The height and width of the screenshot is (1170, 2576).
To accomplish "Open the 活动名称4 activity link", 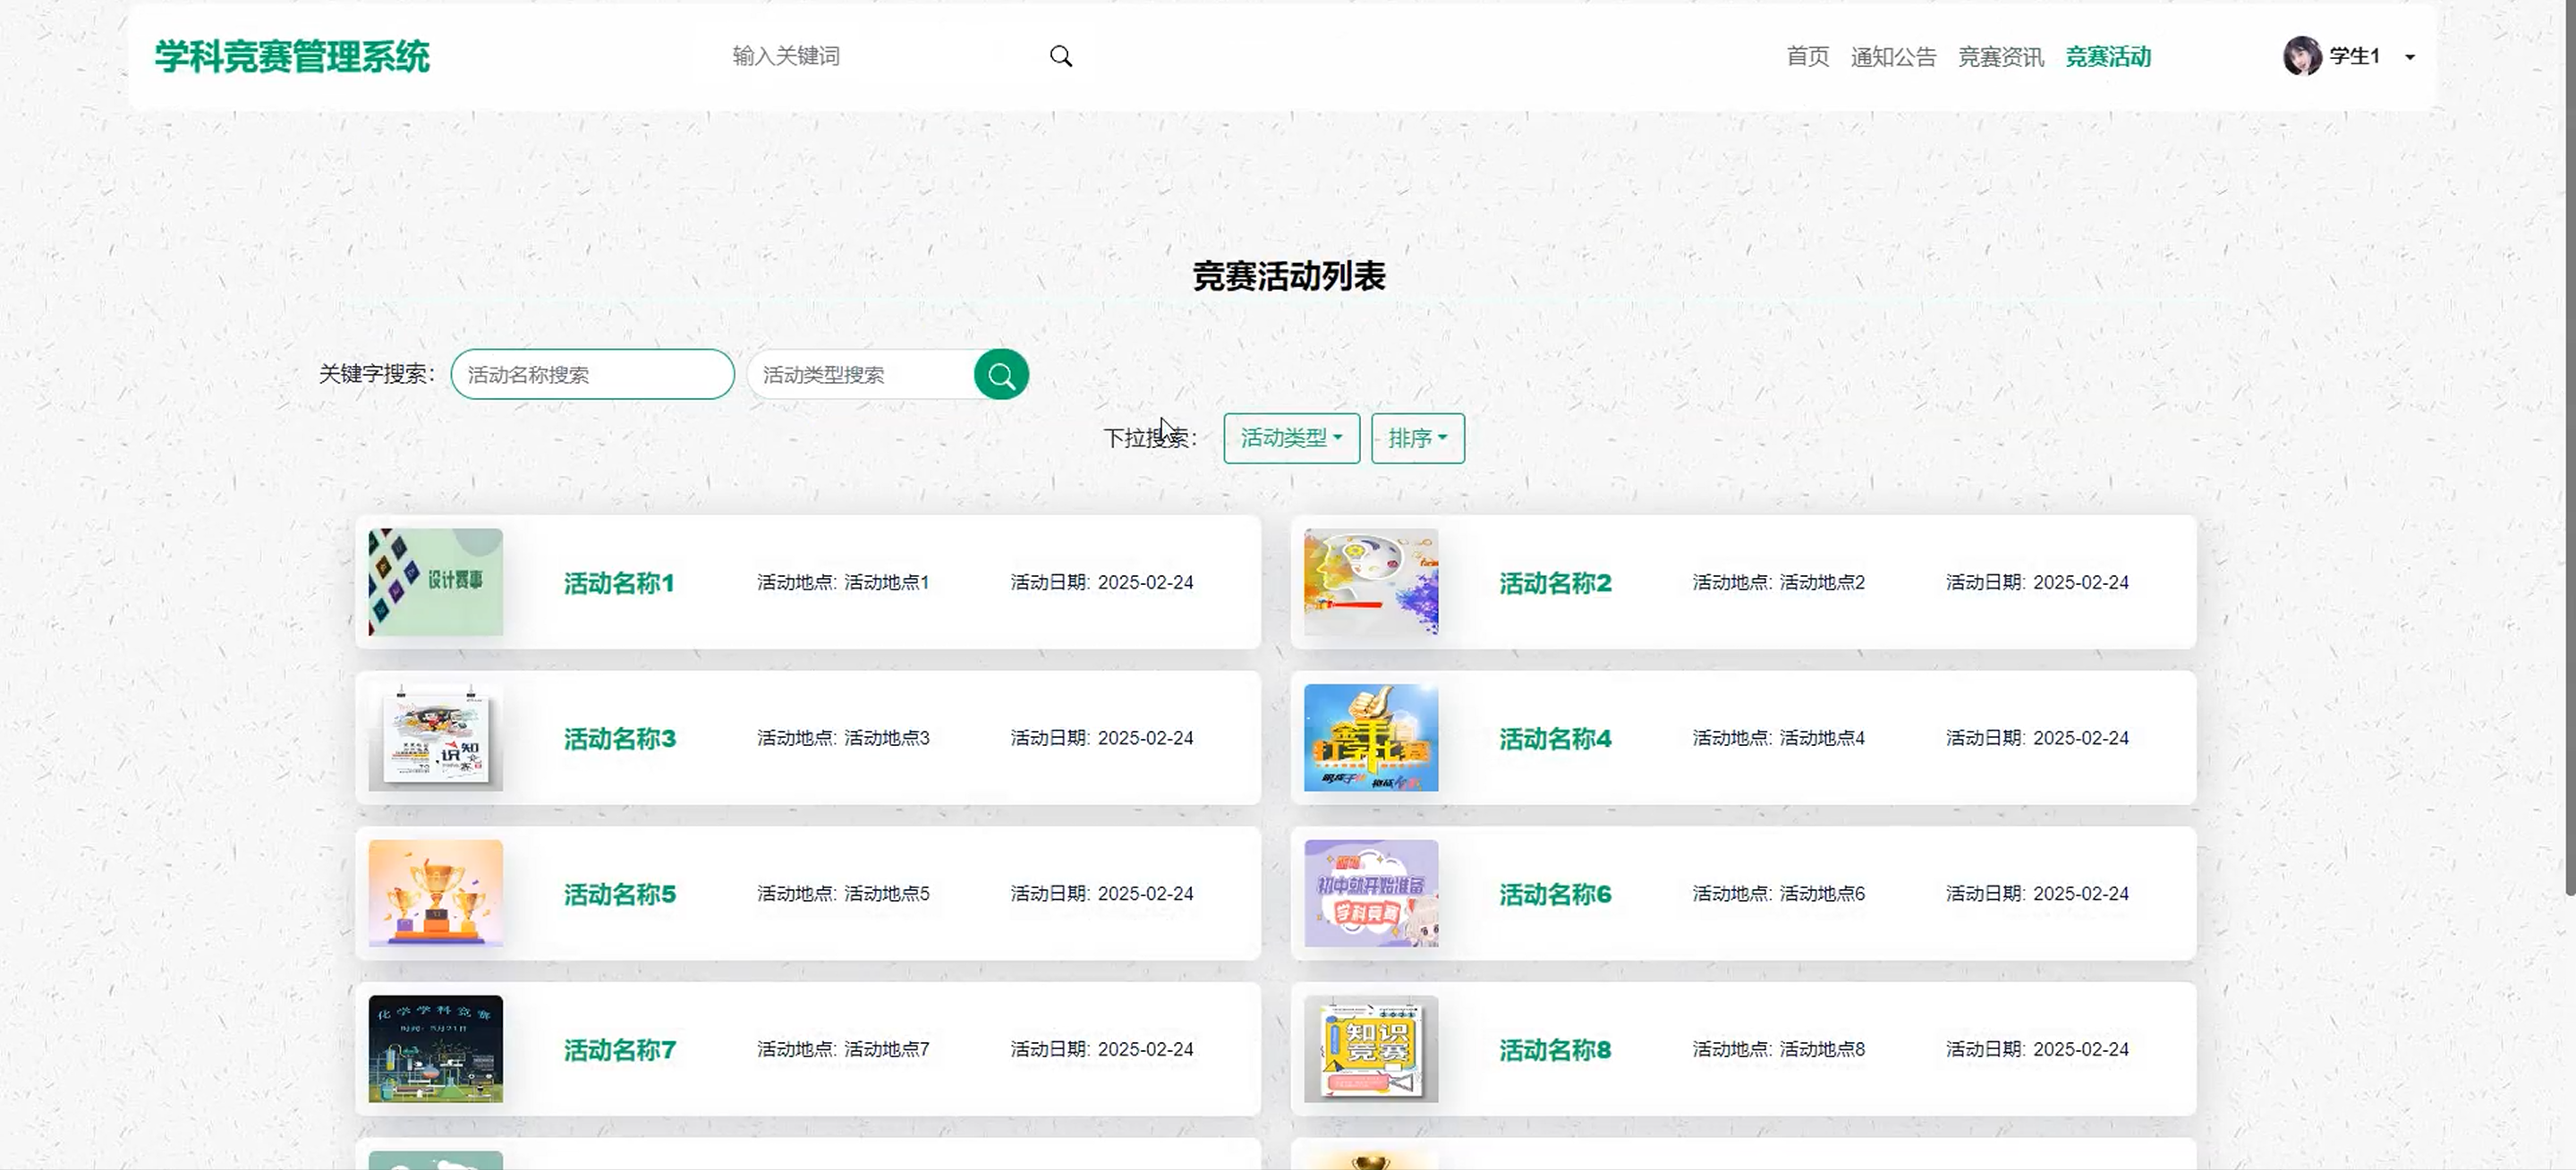I will [1554, 739].
